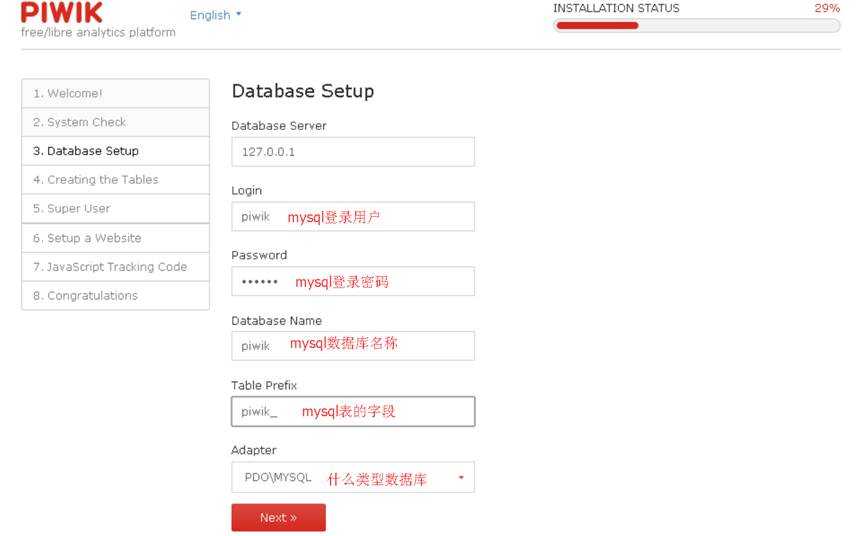Focus the Password input field
The width and height of the screenshot is (864, 536).
(x=353, y=281)
